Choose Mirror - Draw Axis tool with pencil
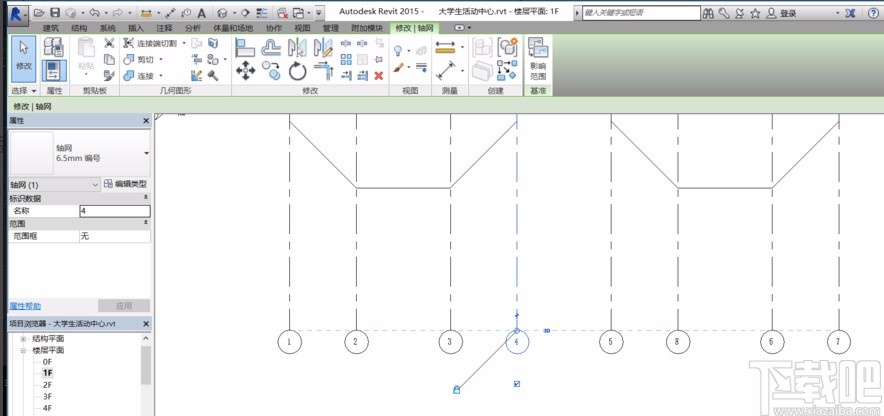 coord(323,47)
